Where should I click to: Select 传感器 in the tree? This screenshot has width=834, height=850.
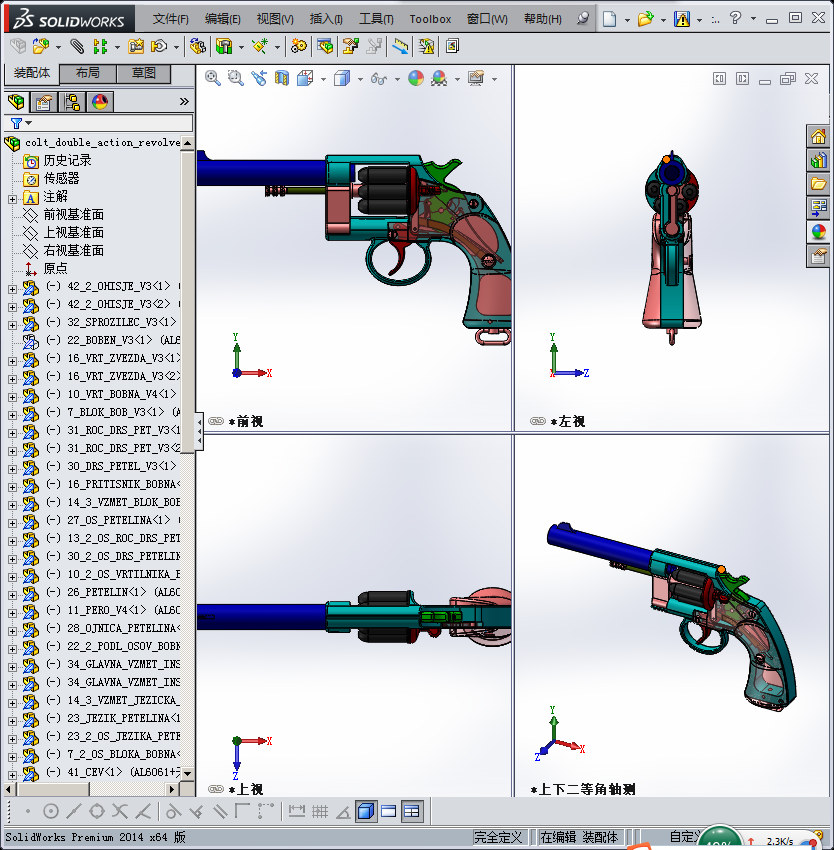tap(61, 178)
